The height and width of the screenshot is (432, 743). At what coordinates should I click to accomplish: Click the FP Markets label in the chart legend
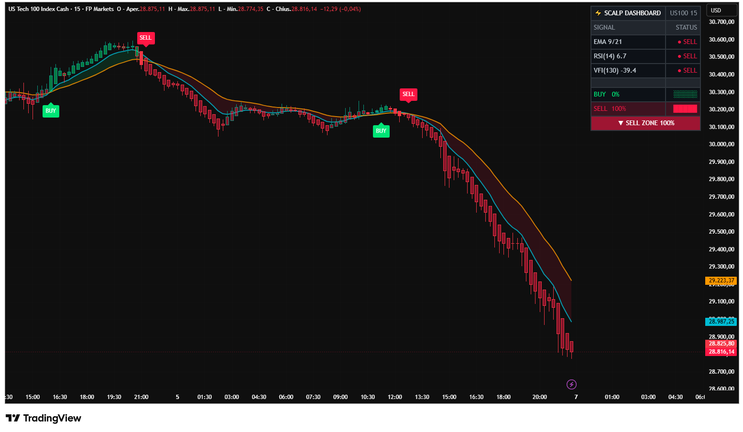click(x=99, y=9)
